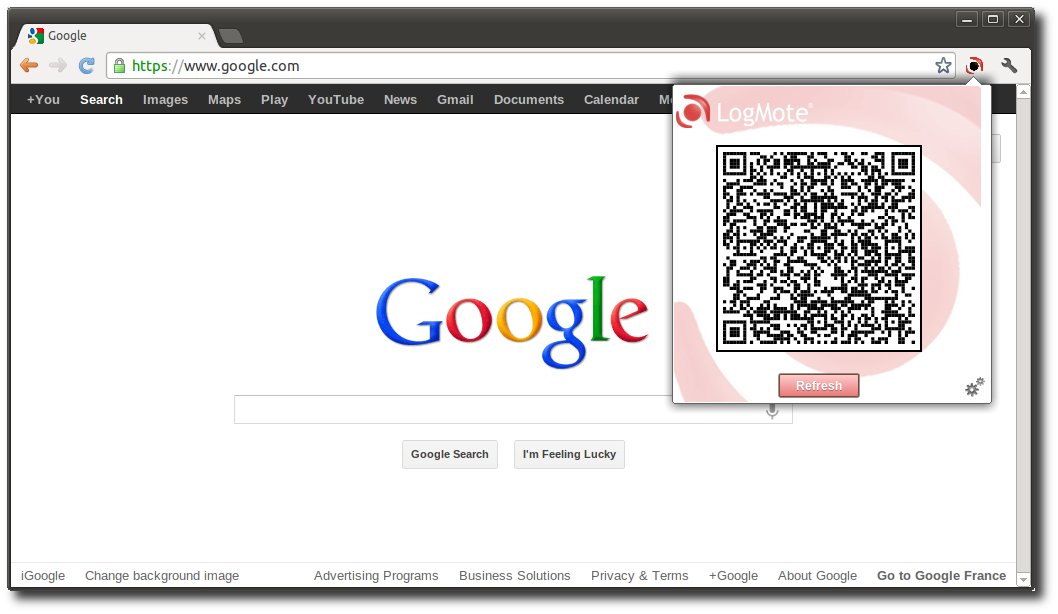Viewport: 1058px width, 614px height.
Task: Close the Google tab
Action: pos(202,36)
